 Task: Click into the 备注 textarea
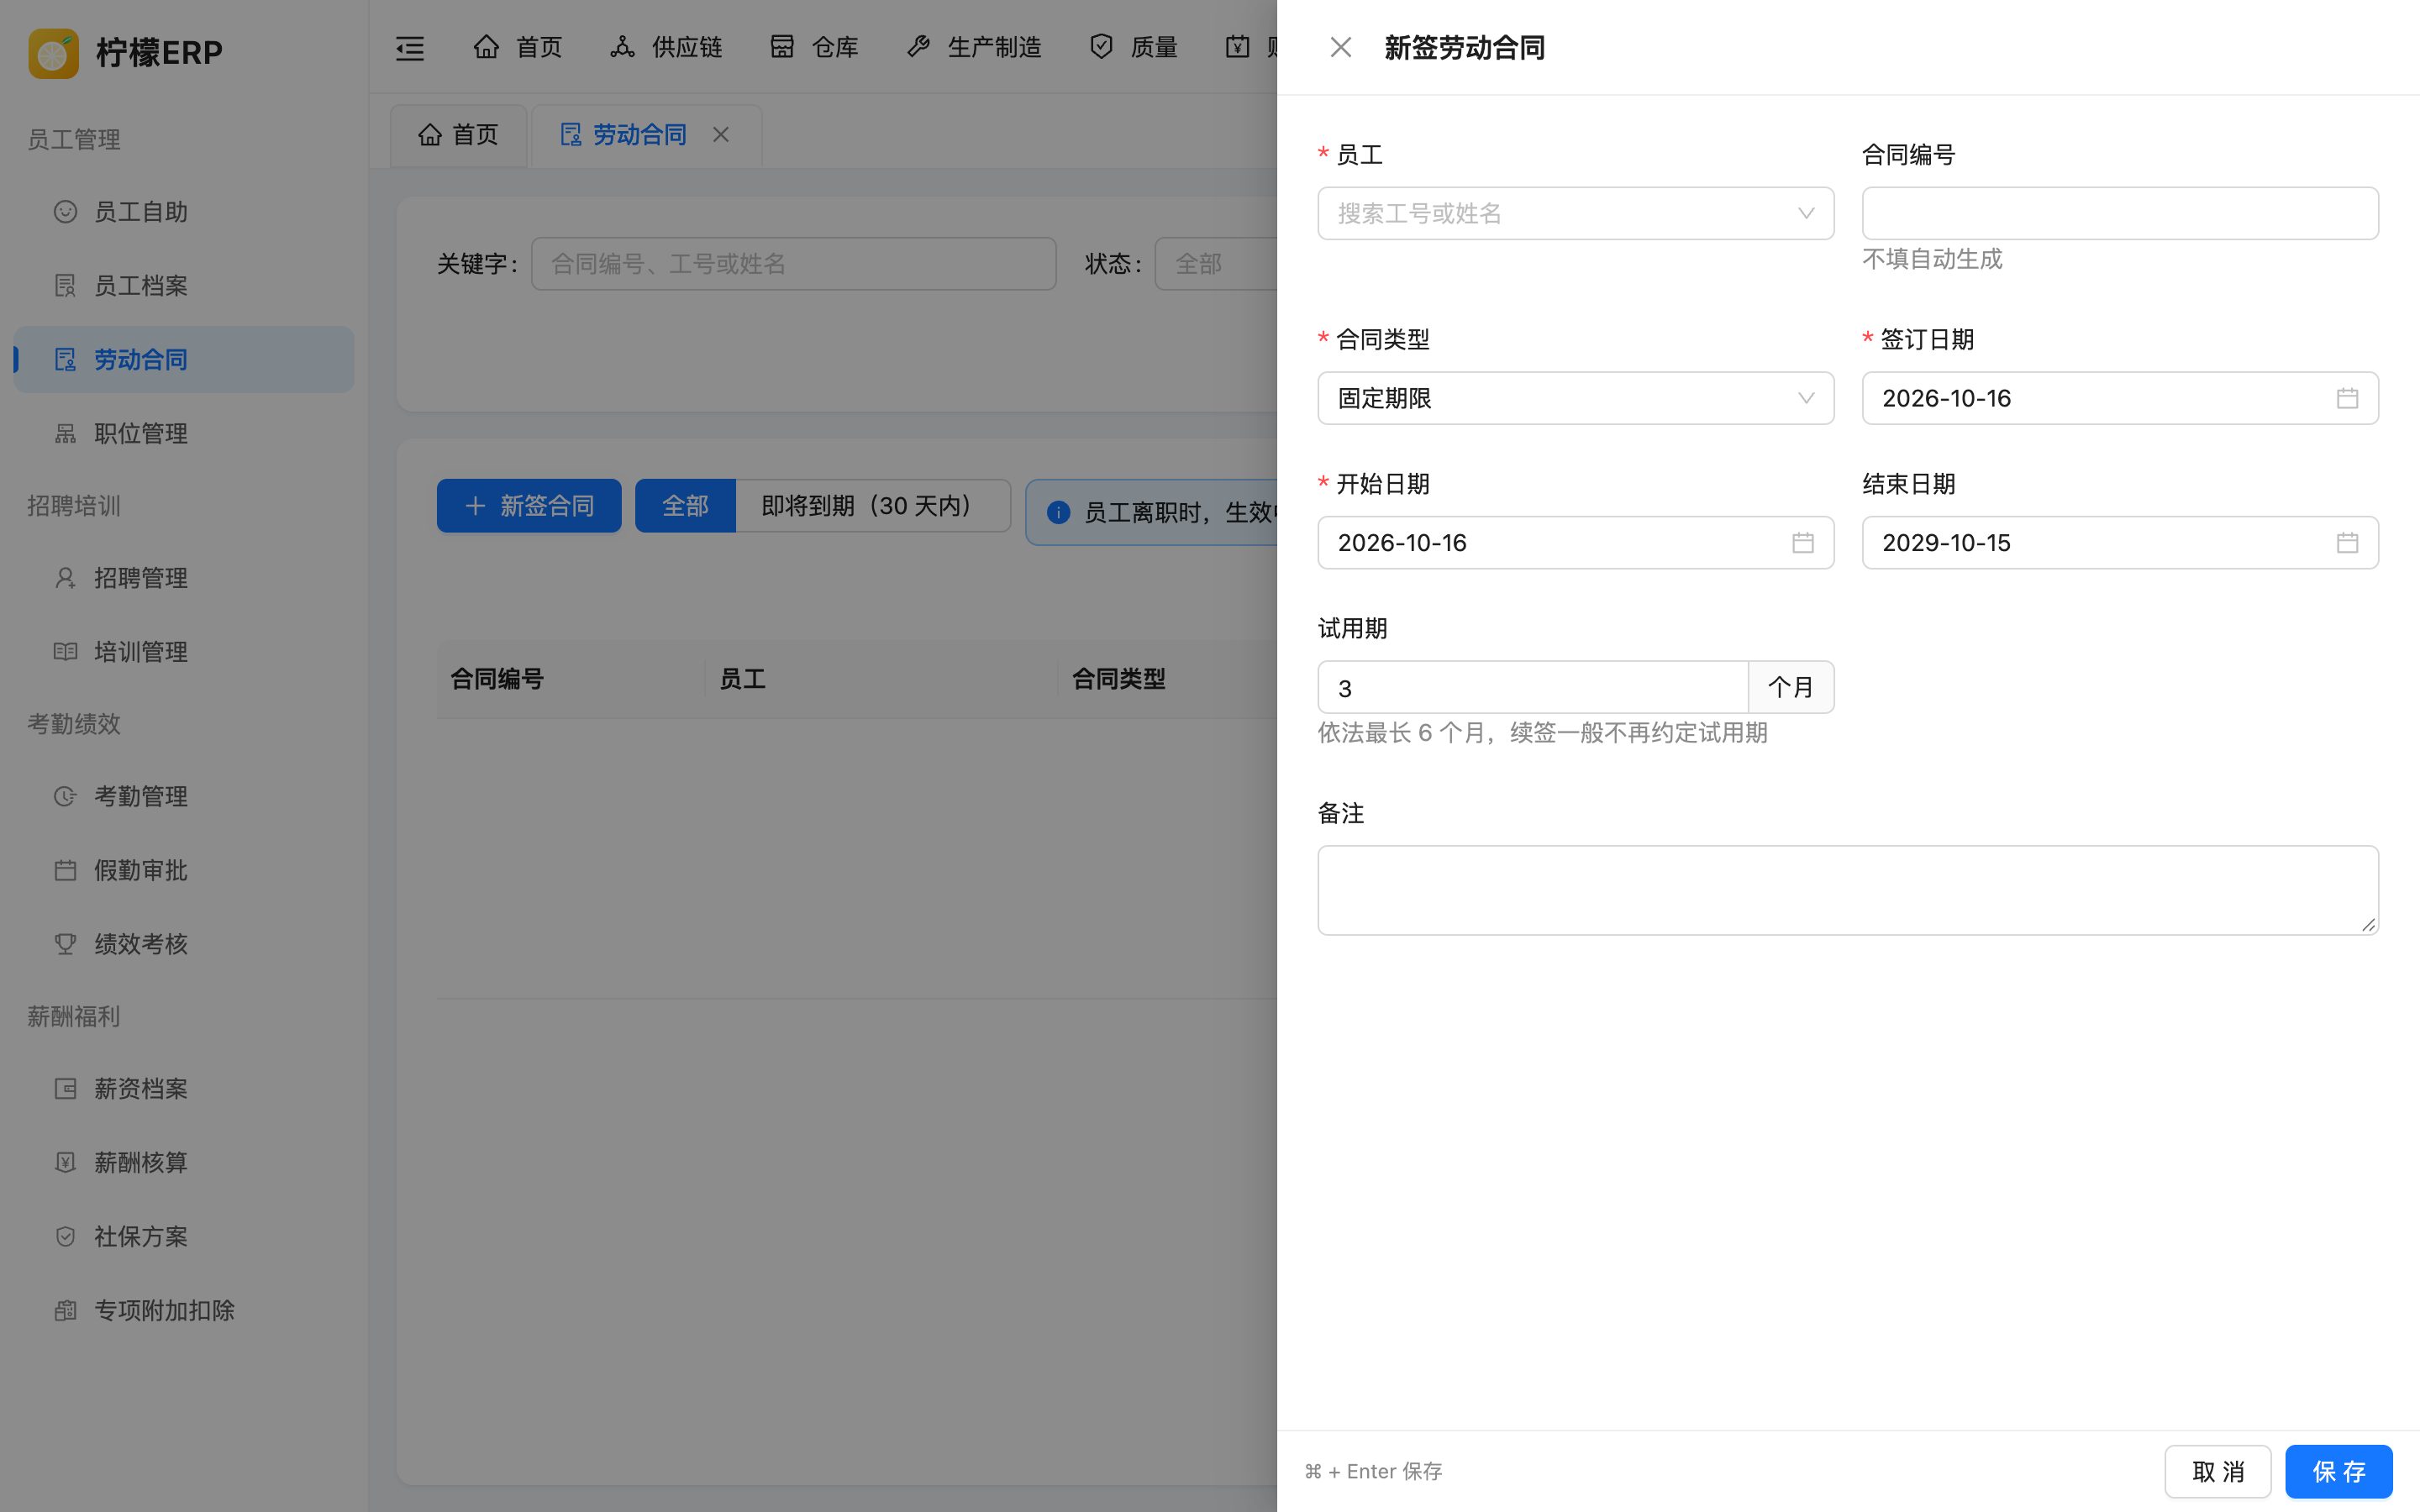pos(1847,890)
